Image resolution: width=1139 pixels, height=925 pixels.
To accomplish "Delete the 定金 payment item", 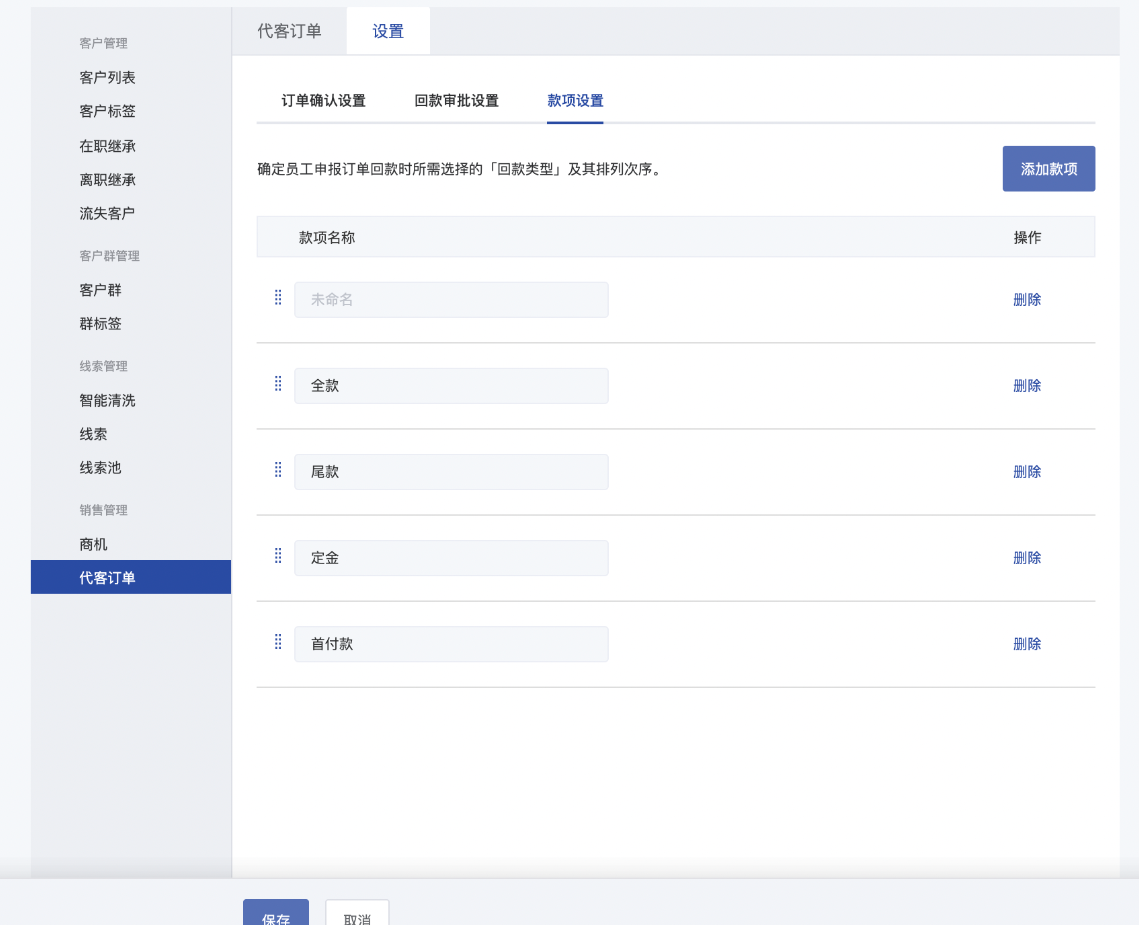I will (x=1027, y=558).
